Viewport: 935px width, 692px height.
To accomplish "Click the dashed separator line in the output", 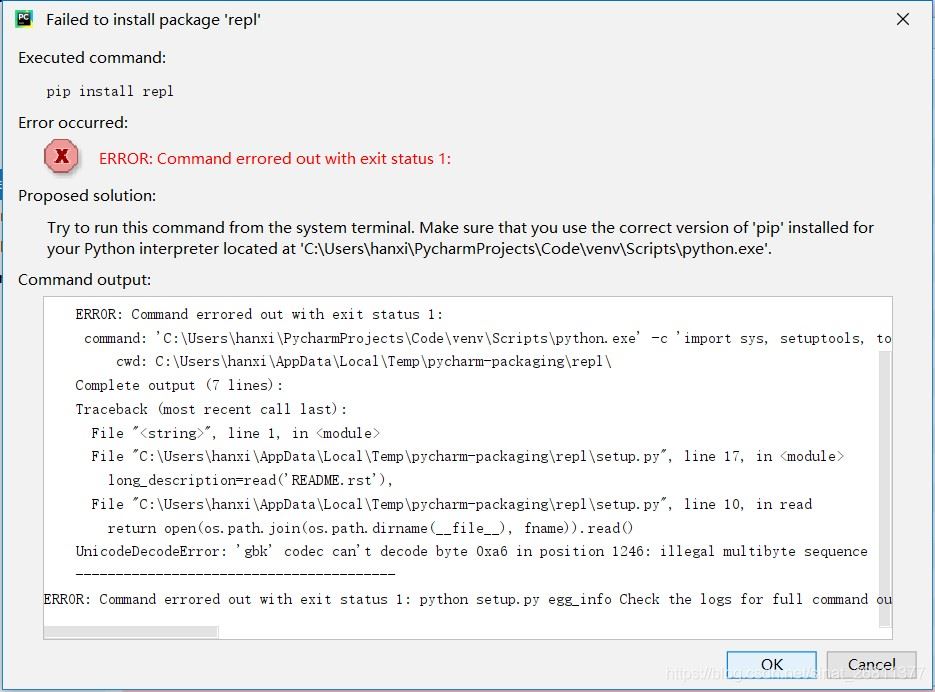I will pyautogui.click(x=235, y=574).
